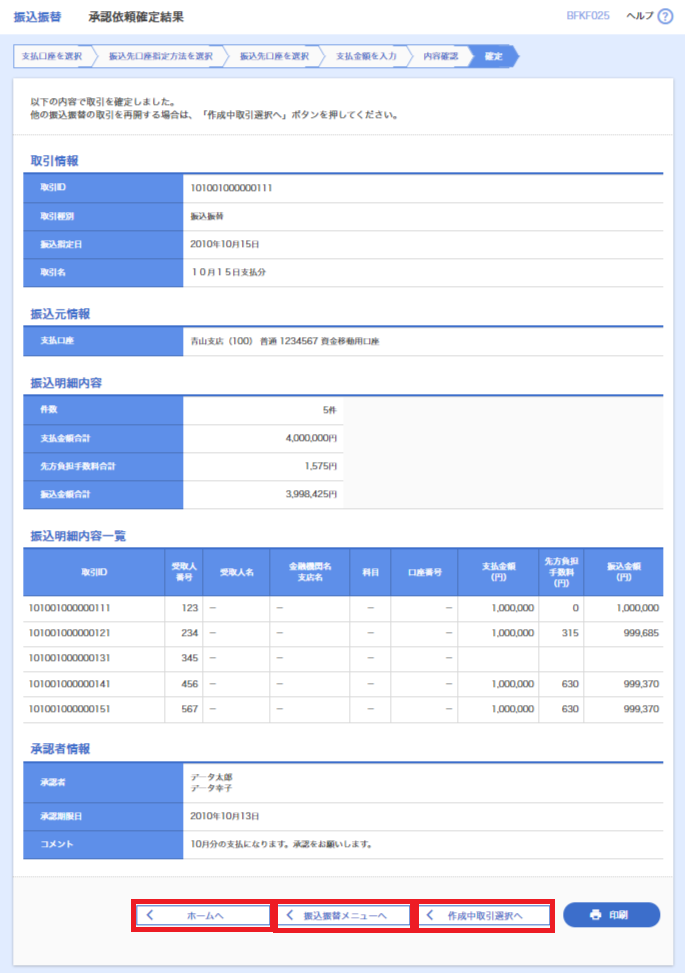Click the 受取人番号 column header
The width and height of the screenshot is (685, 973).
(184, 572)
